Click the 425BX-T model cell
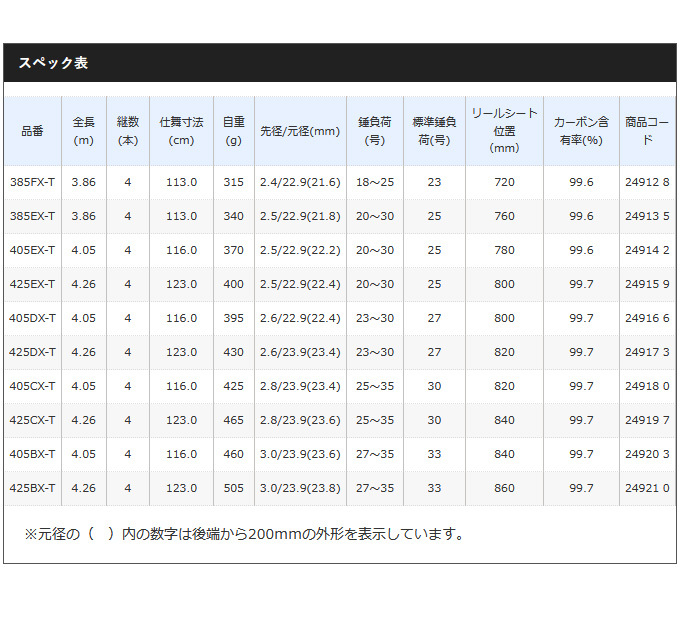Viewport: 680px width, 642px height. tap(32, 488)
